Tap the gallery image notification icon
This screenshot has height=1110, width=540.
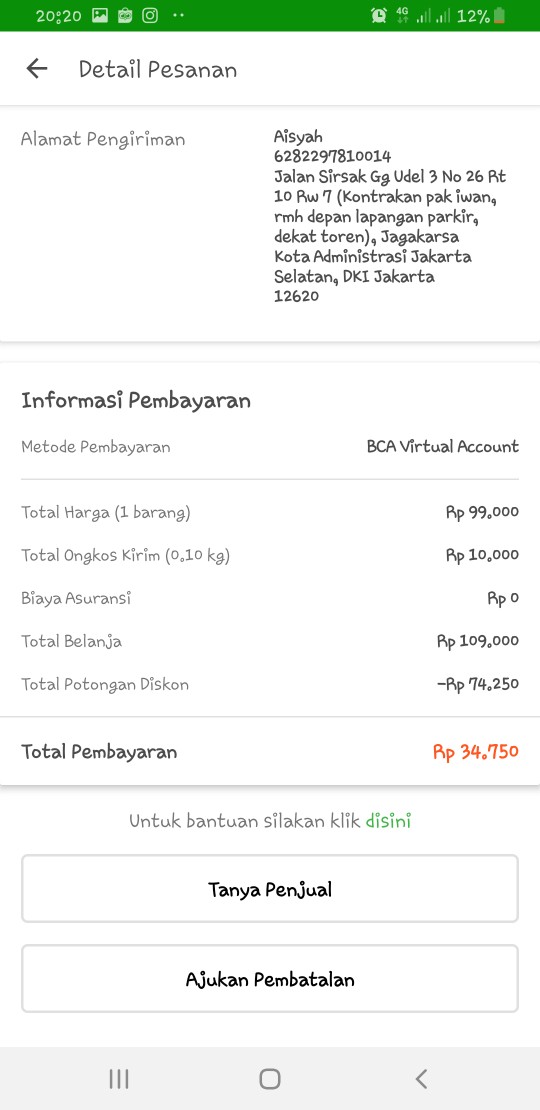click(100, 16)
